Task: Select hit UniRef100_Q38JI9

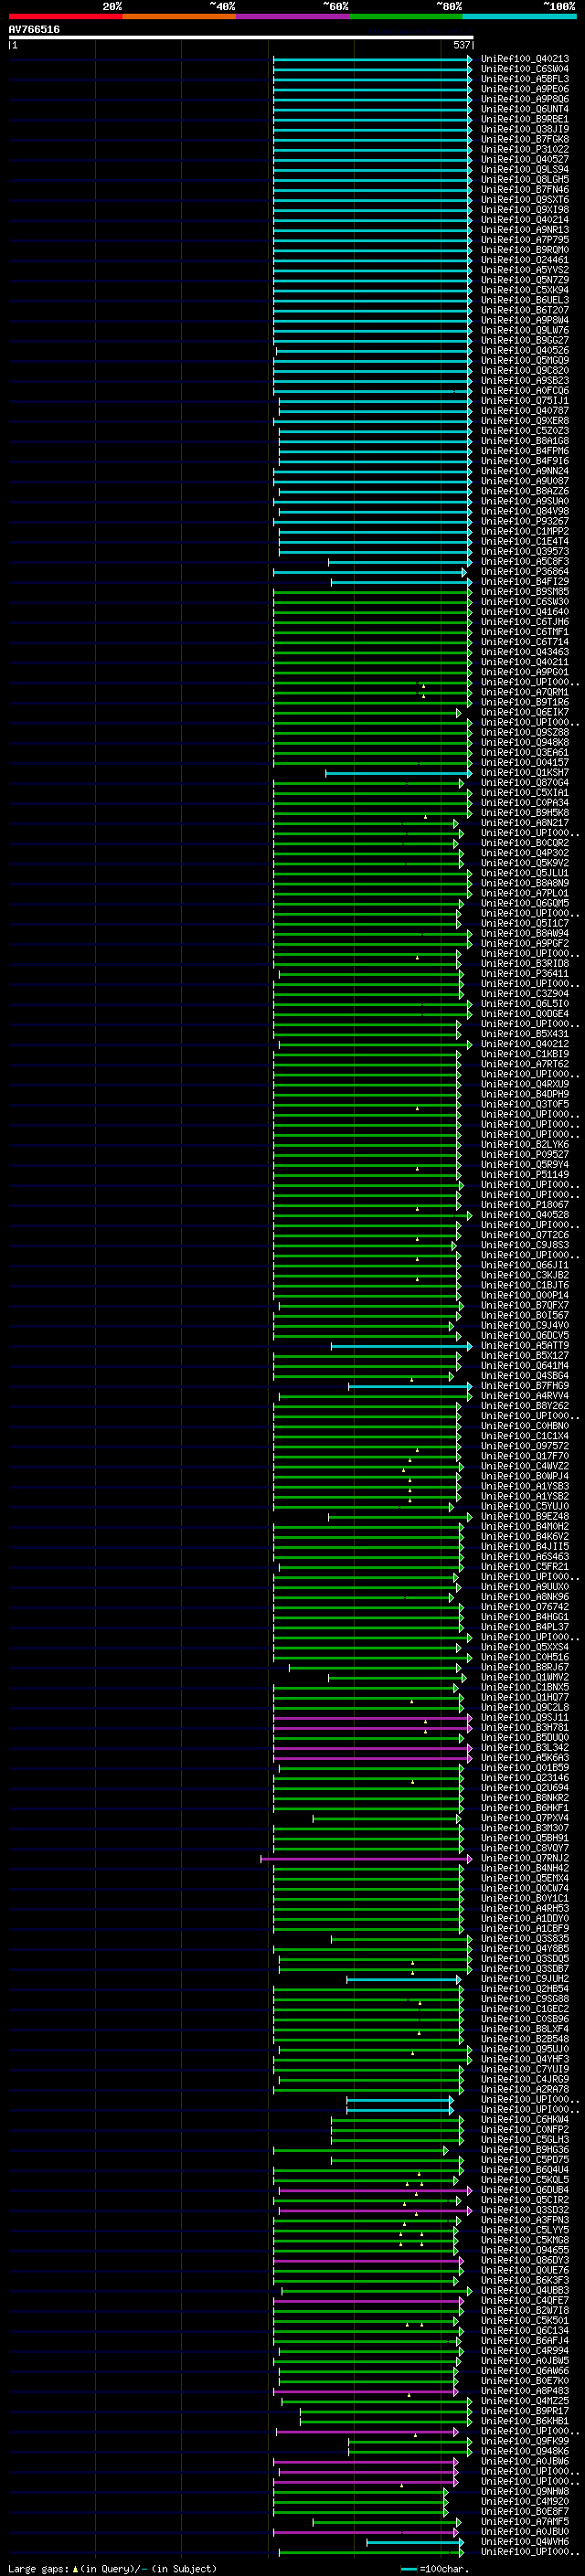Action: click(x=525, y=129)
